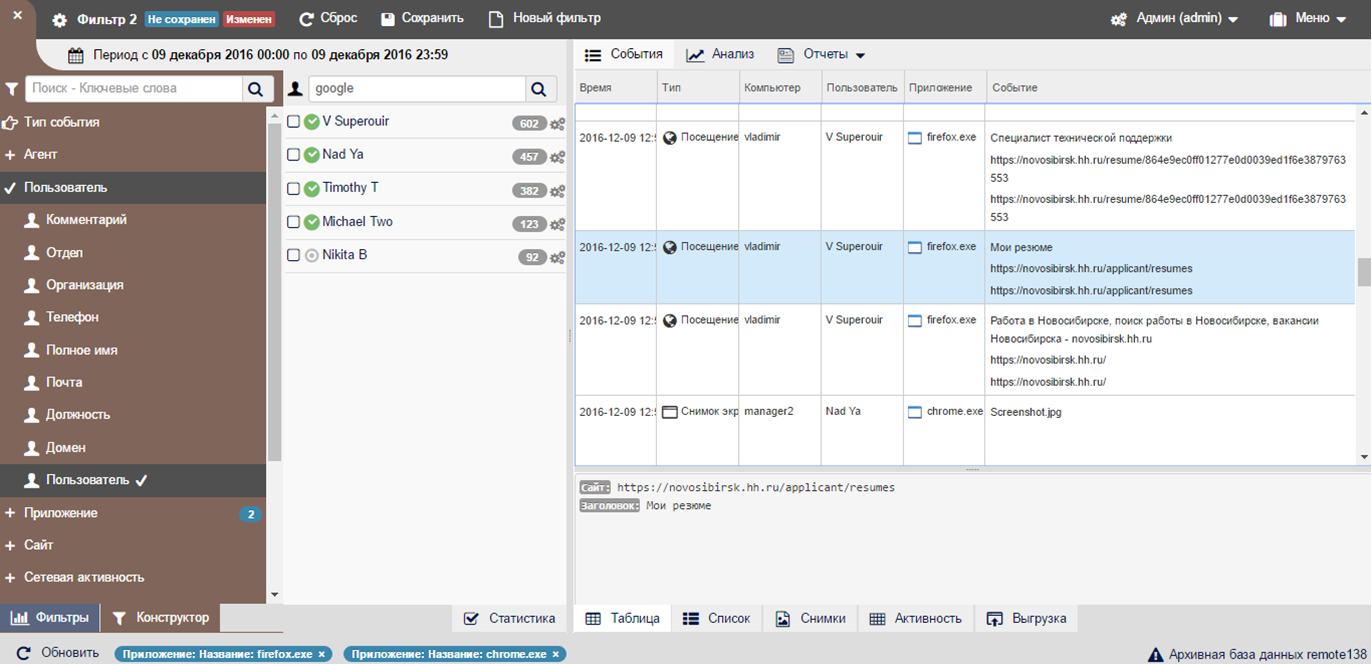The image size is (1372, 664).
Task: Open gears settings for Timothy T
Action: coord(557,191)
